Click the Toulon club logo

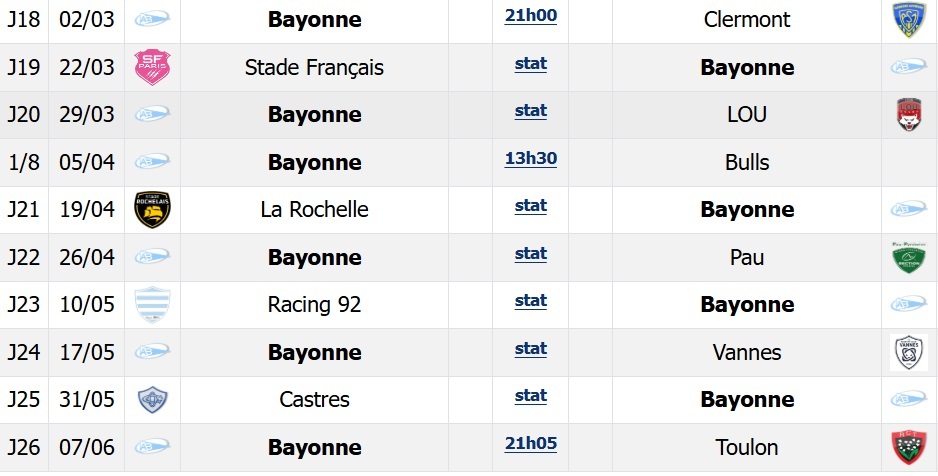[909, 447]
